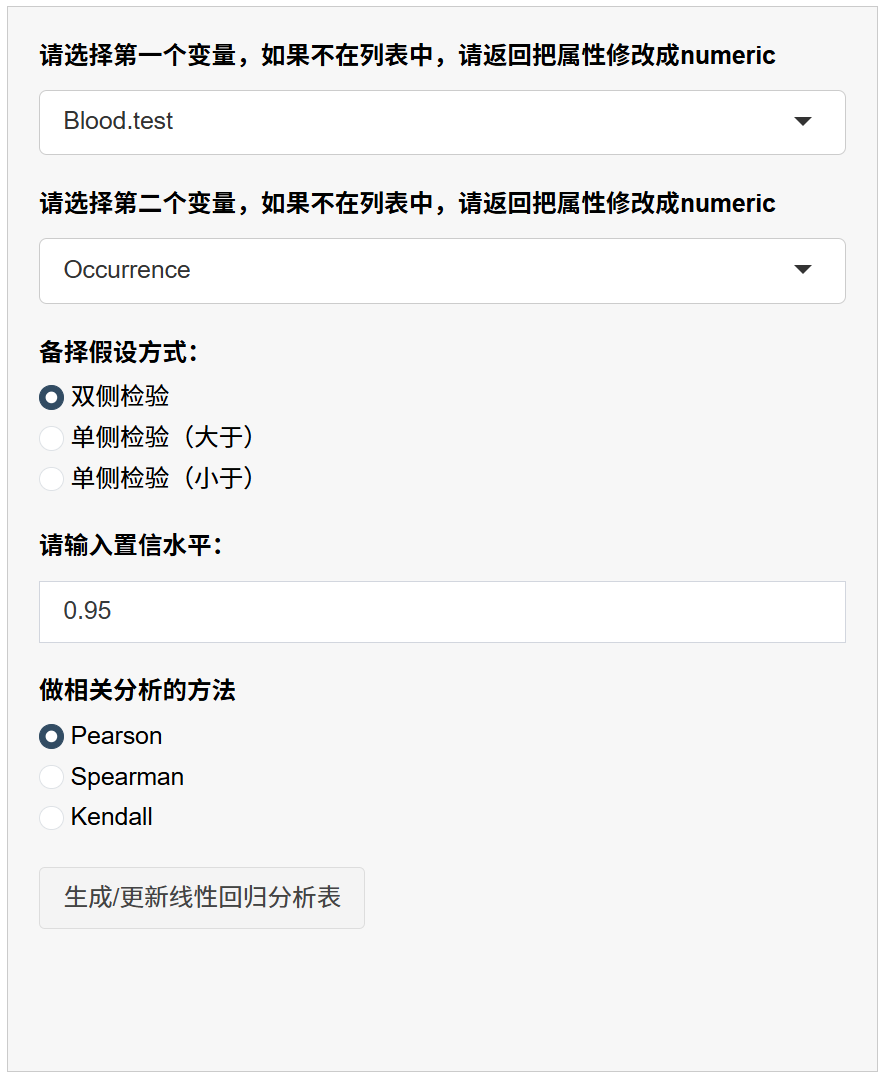The image size is (894, 1086).
Task: Pick the Kendall correlation method
Action: click(51, 817)
